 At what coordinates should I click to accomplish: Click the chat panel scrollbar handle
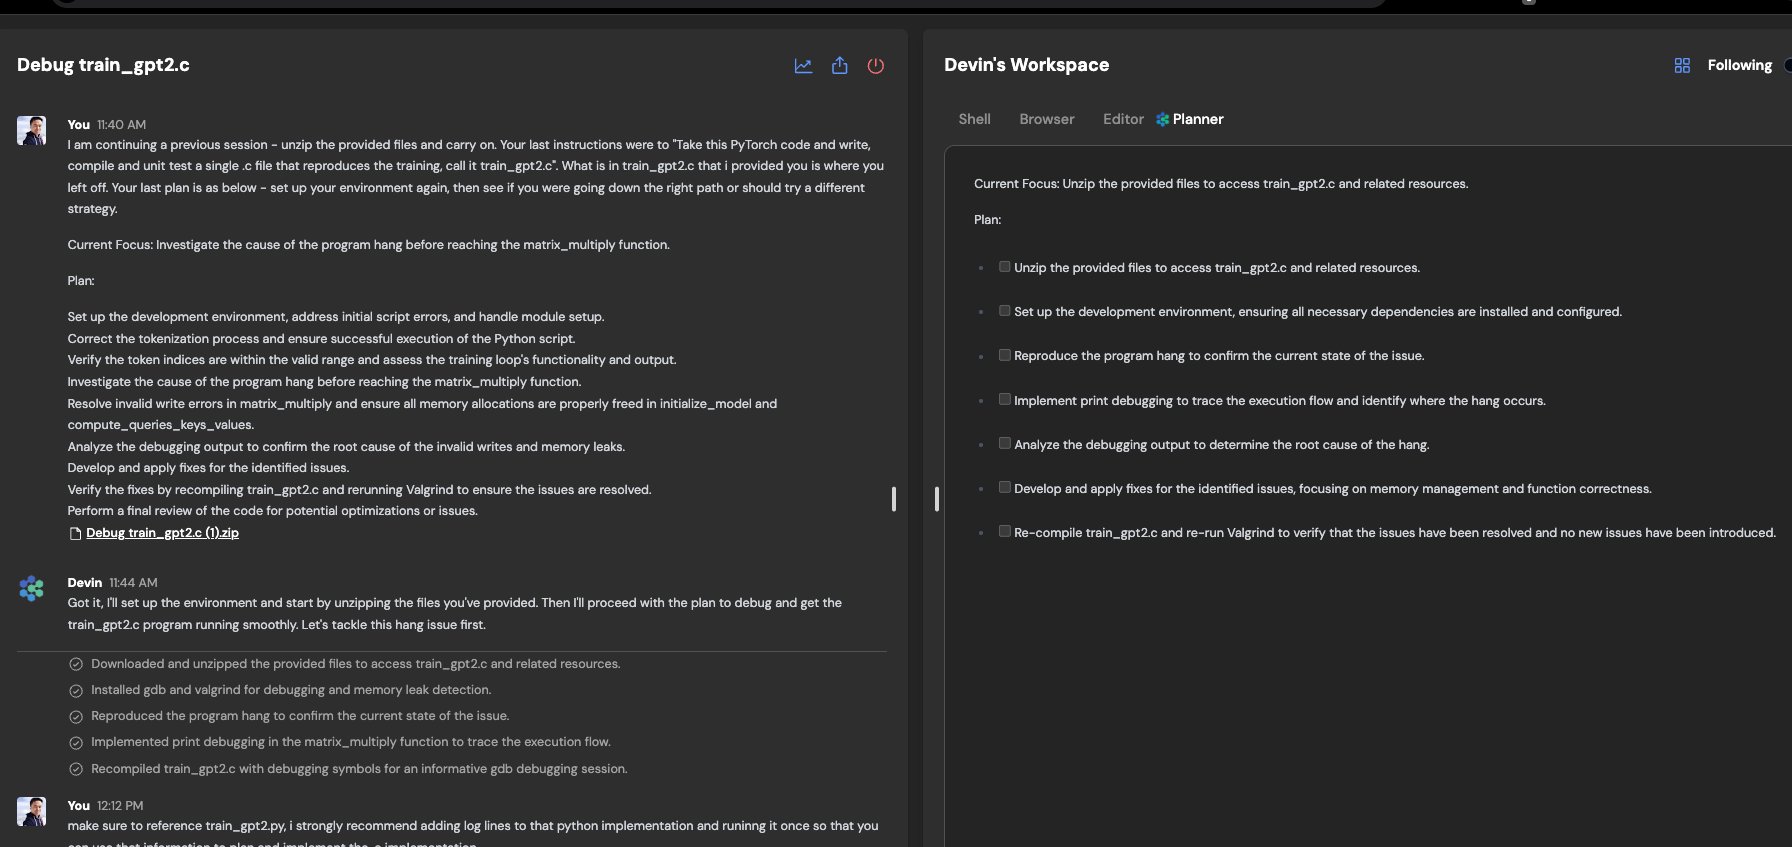(x=894, y=499)
